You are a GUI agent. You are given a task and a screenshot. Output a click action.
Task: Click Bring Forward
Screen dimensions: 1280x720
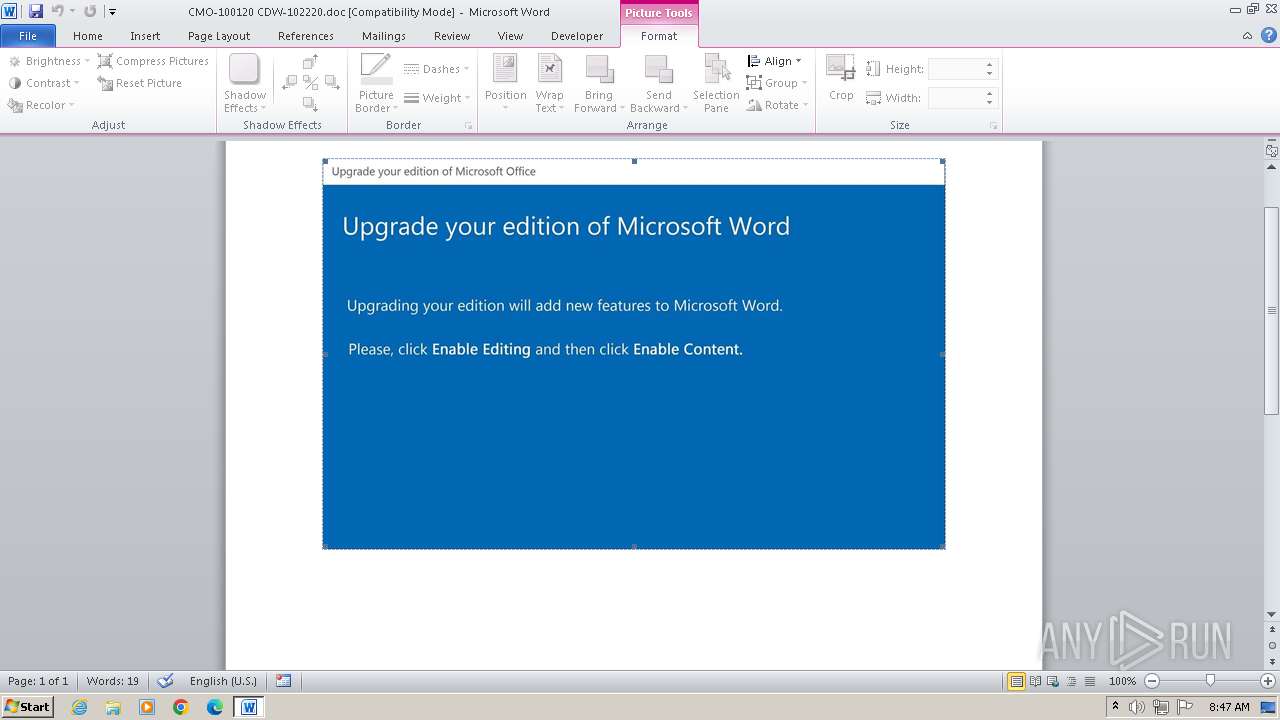coord(599,84)
